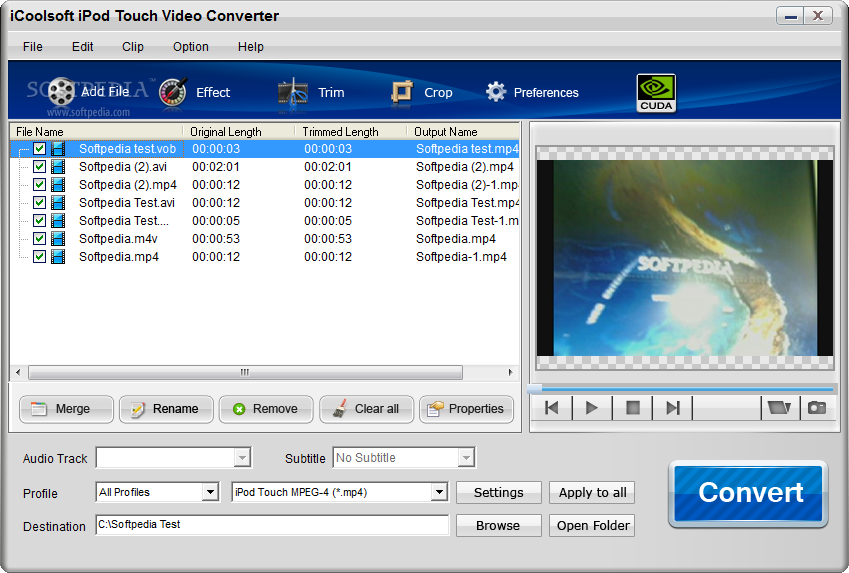Uncheck Softpedia Test.avi checkbox

[39, 203]
